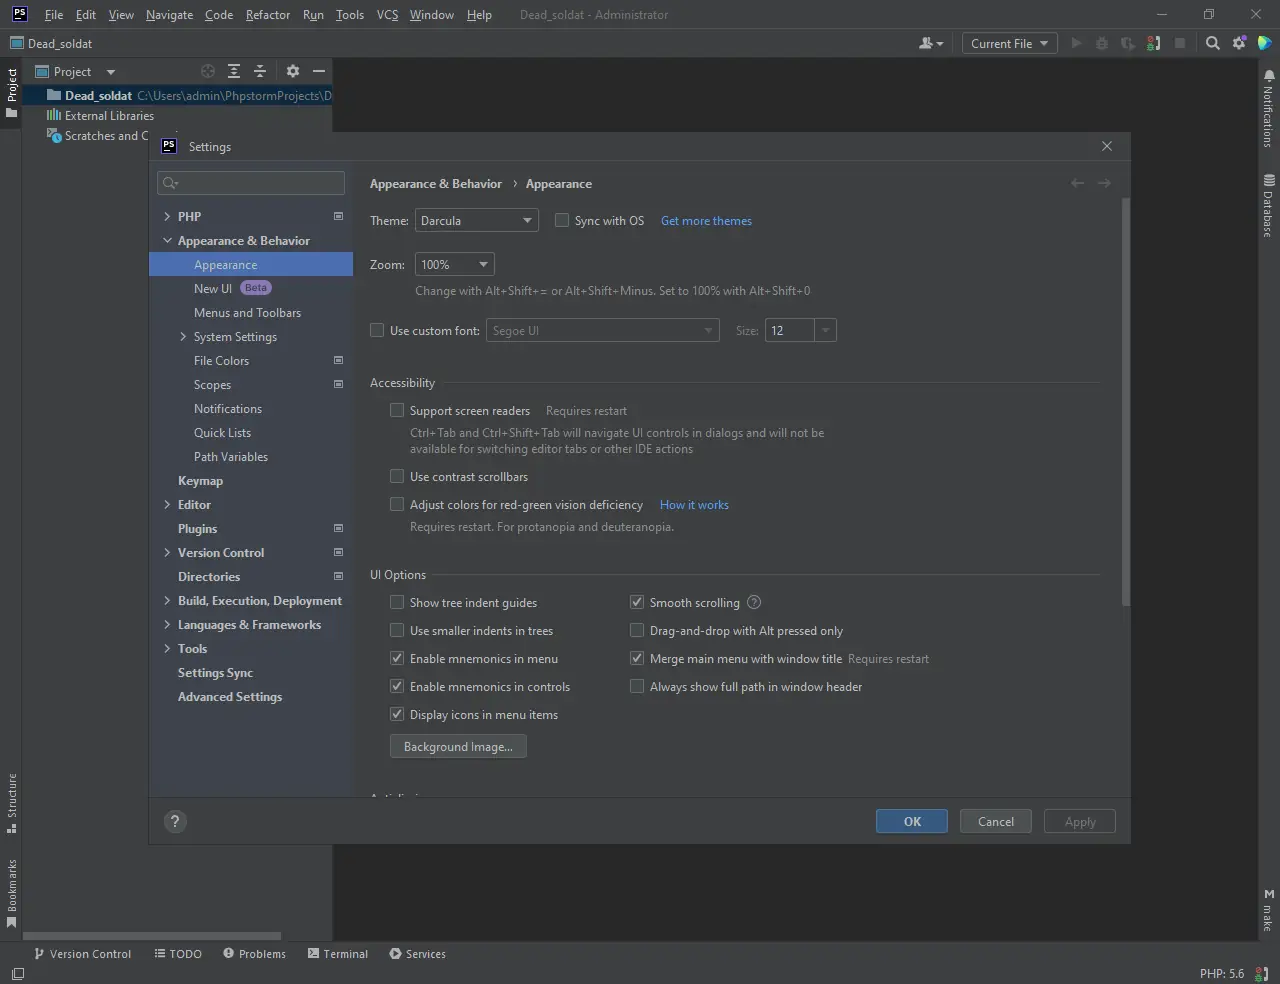Open the Refactor menu
Screen dimensions: 1280x984
coord(267,15)
